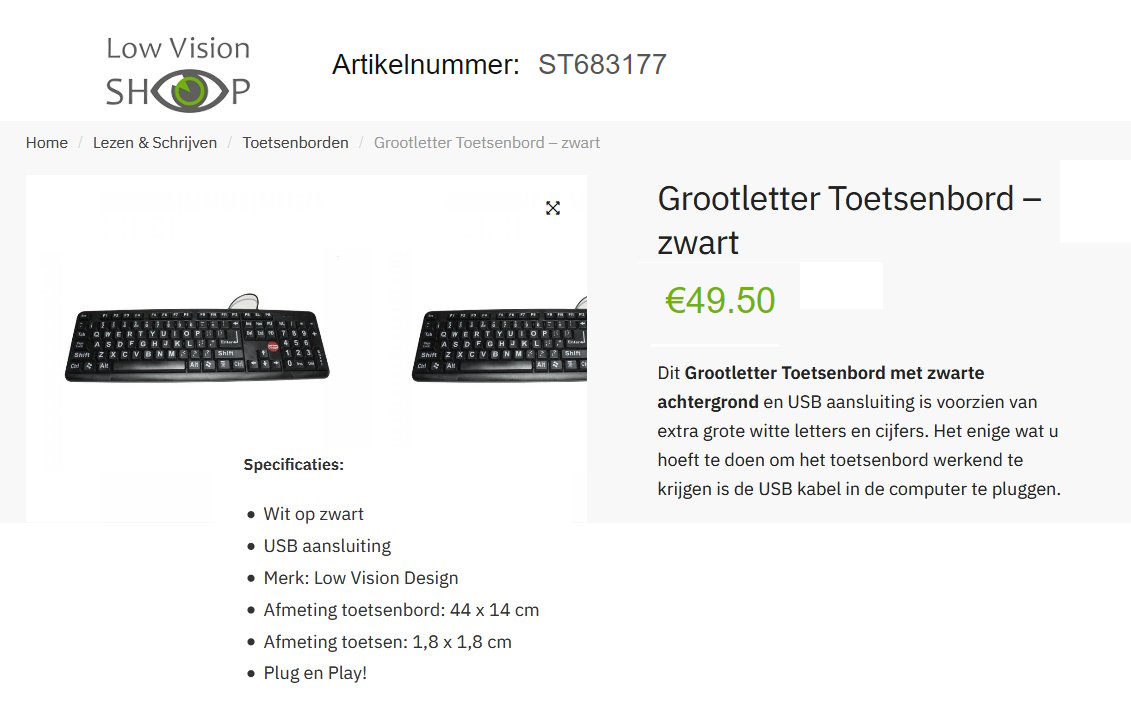The width and height of the screenshot is (1131, 712).
Task: Click the Afmeting toetsenbord 44 x 14 cm line
Action: tap(401, 610)
